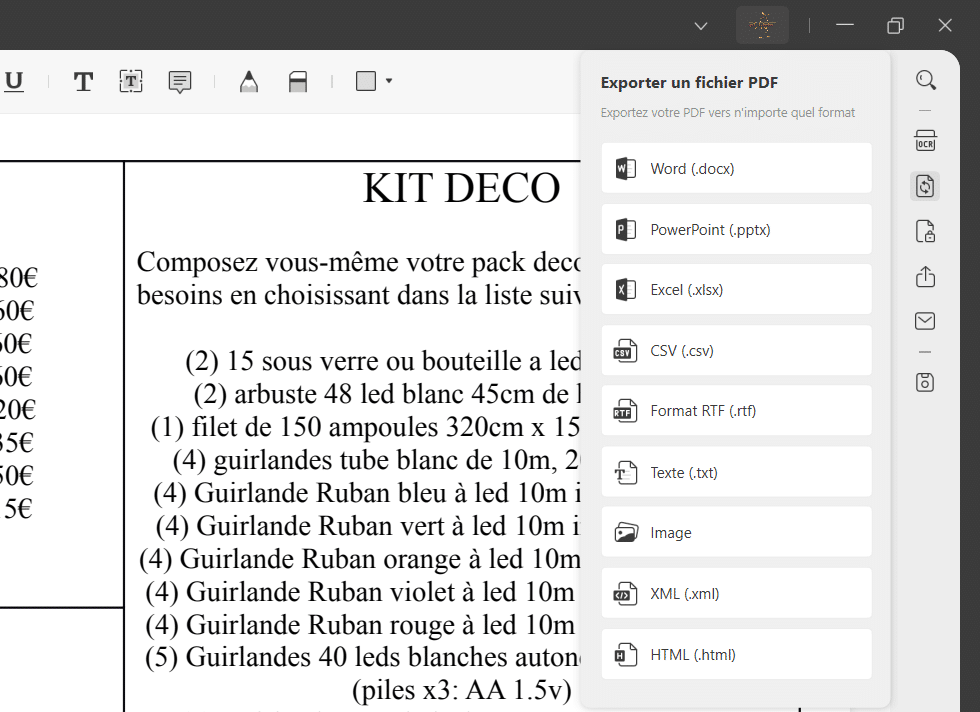Choose Format RTF (.rtf) export
Viewport: 980px width, 712px height.
(x=736, y=411)
